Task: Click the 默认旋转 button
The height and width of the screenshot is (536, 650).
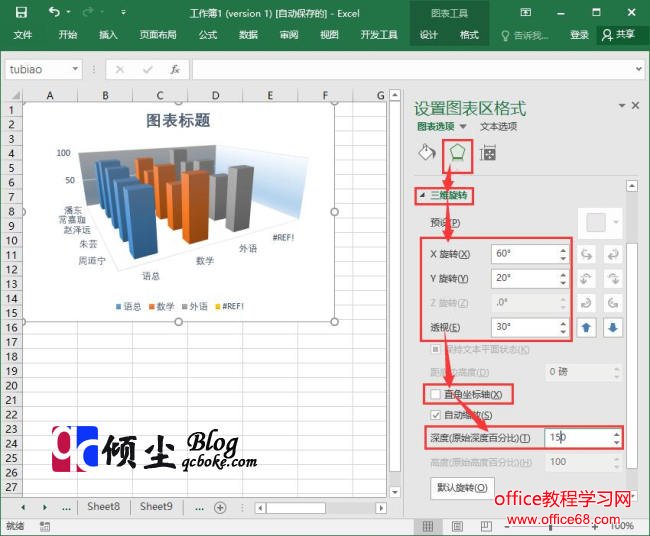Action: tap(462, 487)
